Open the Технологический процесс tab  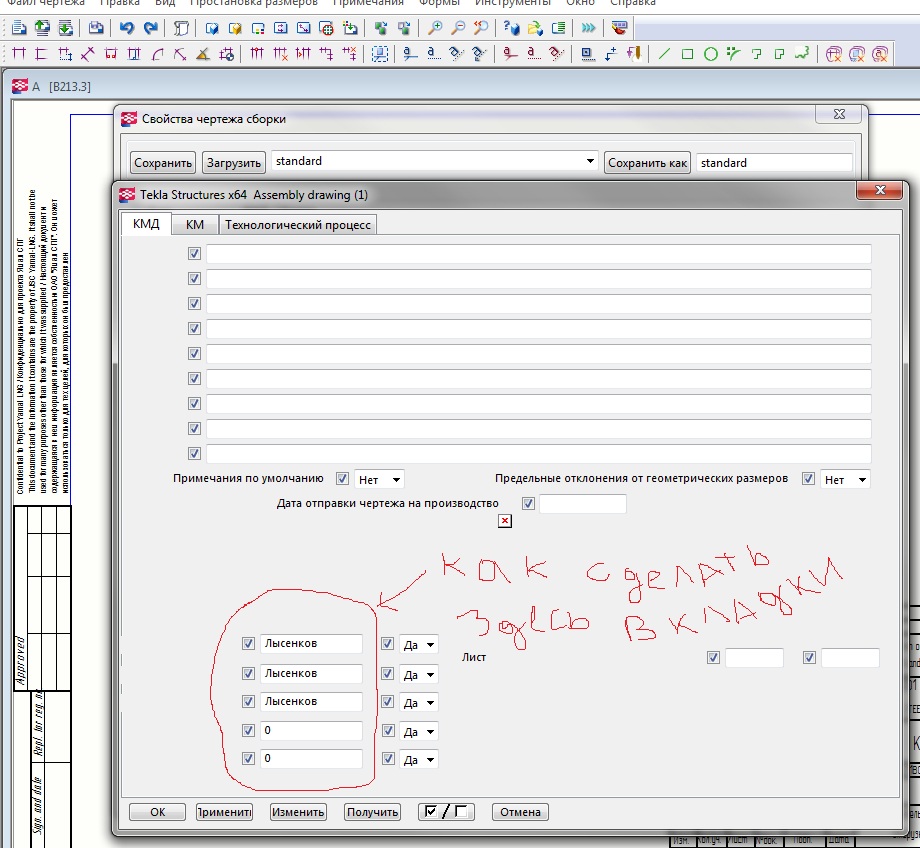[x=298, y=225]
